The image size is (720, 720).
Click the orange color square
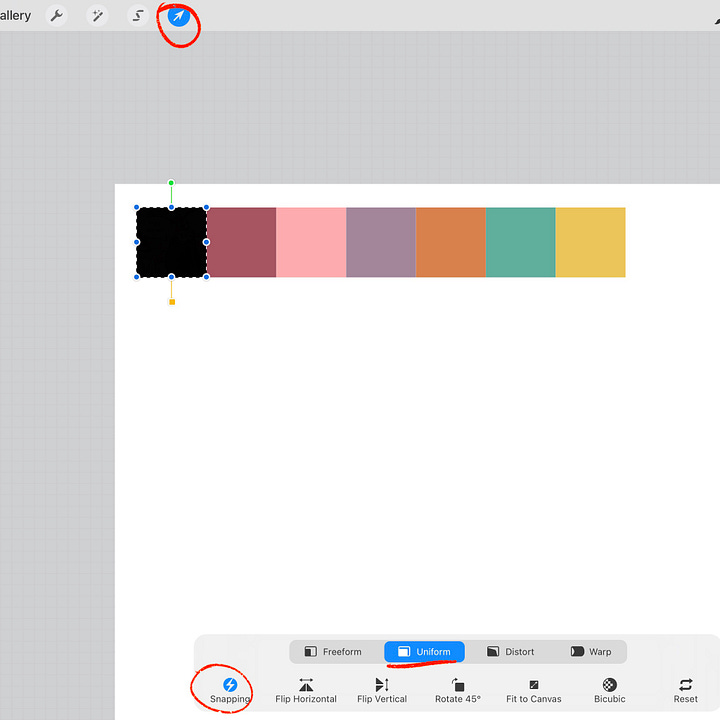click(451, 242)
